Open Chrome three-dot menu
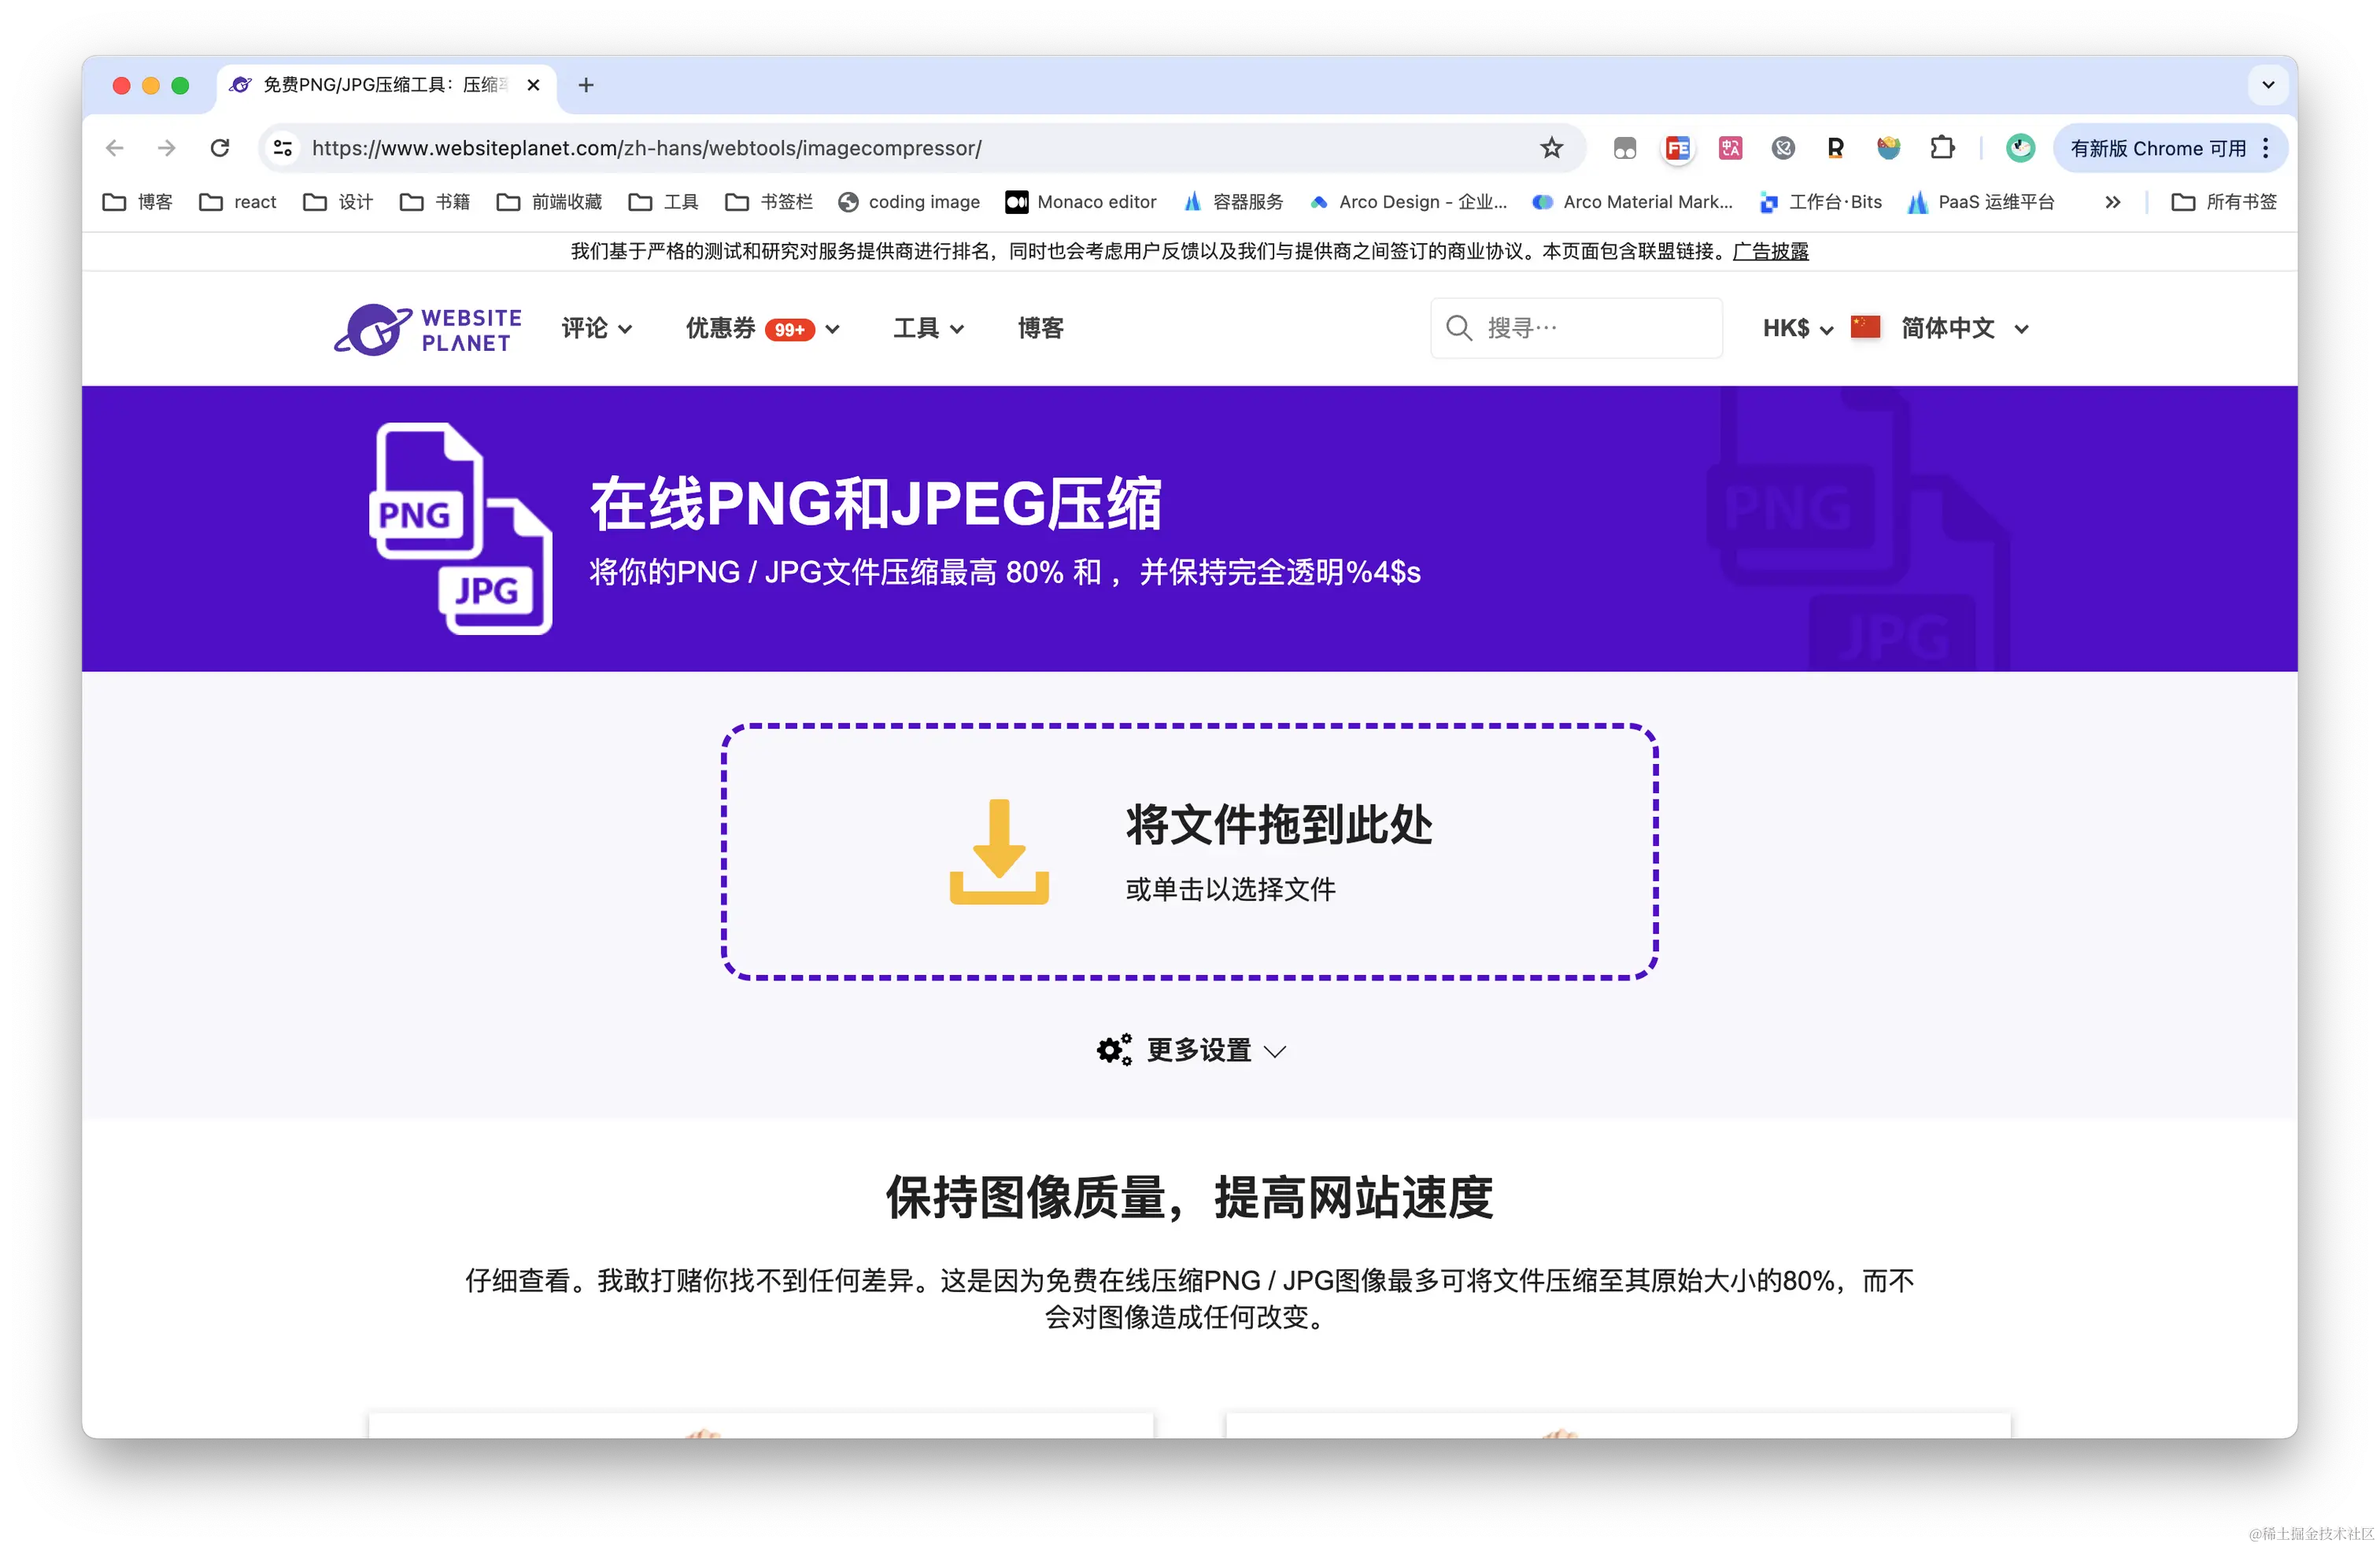This screenshot has width=2380, height=1547. click(x=2266, y=148)
